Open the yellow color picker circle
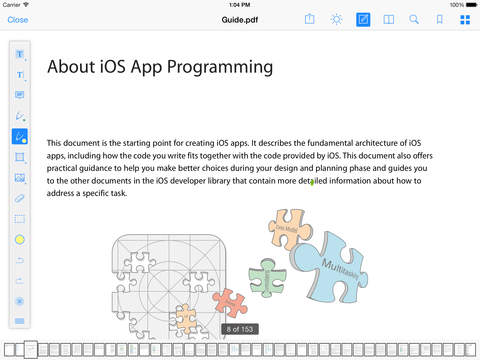The image size is (480, 360). [x=20, y=239]
